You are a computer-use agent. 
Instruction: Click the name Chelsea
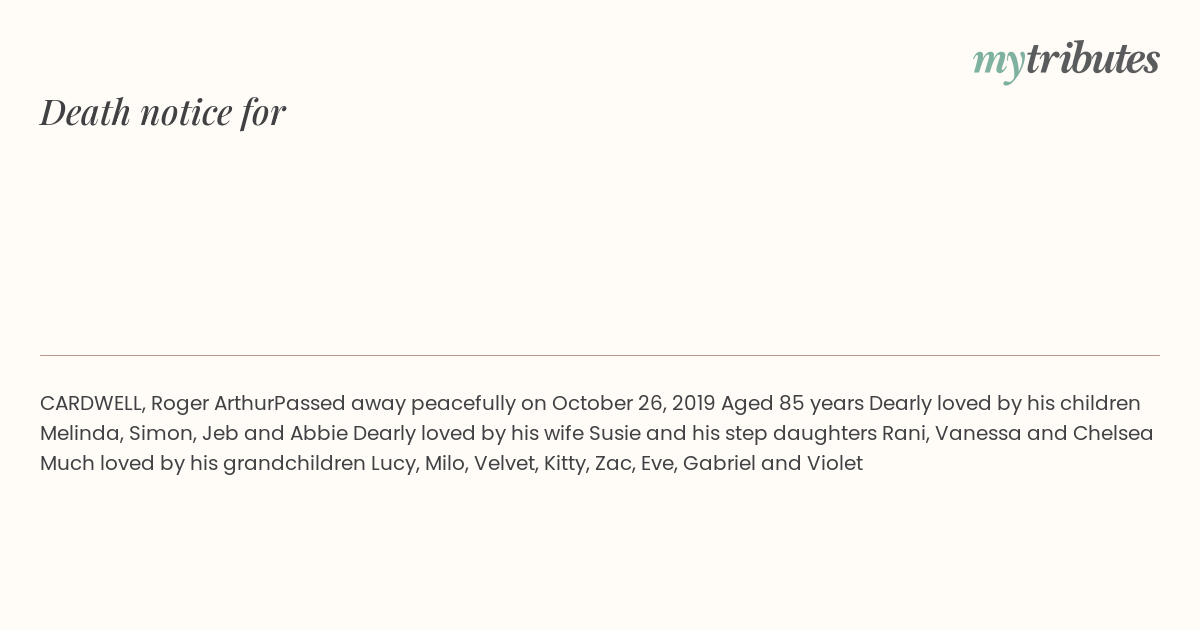[x=1113, y=434]
